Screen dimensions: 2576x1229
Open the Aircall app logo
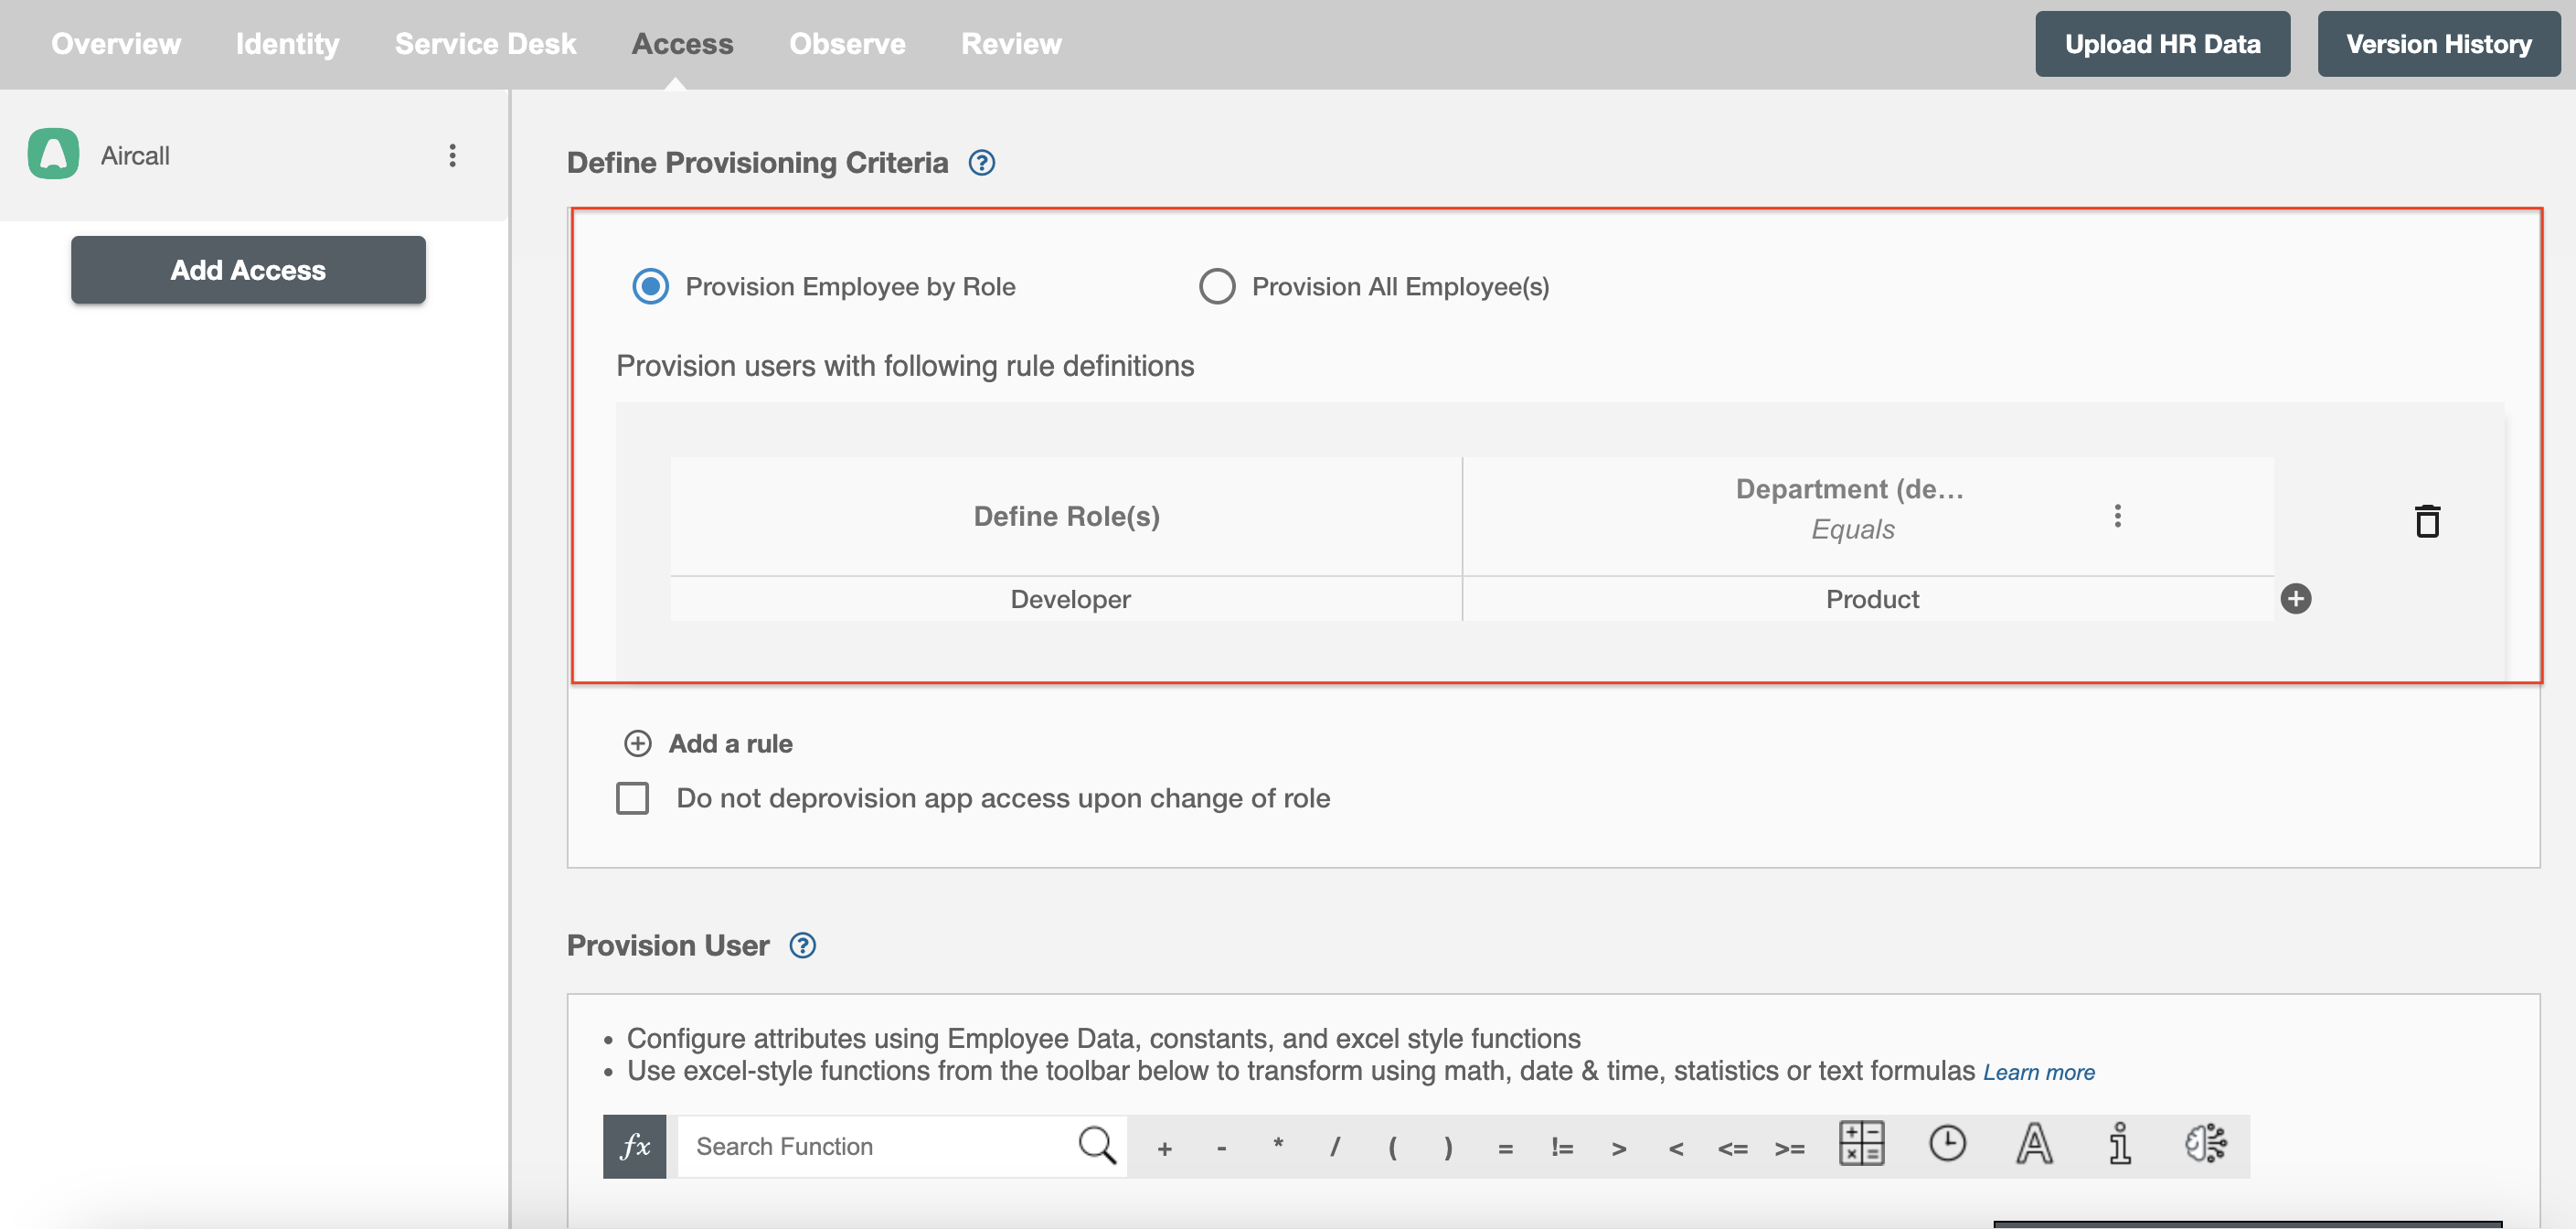[x=54, y=155]
